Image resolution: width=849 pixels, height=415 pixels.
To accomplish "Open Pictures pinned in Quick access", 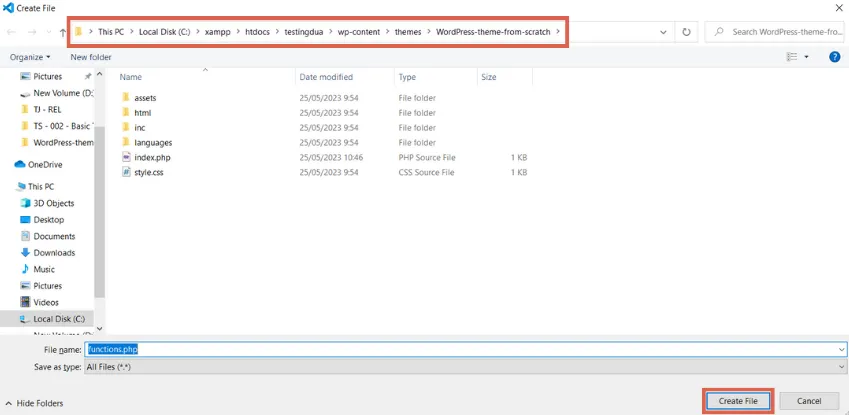I will (48, 76).
